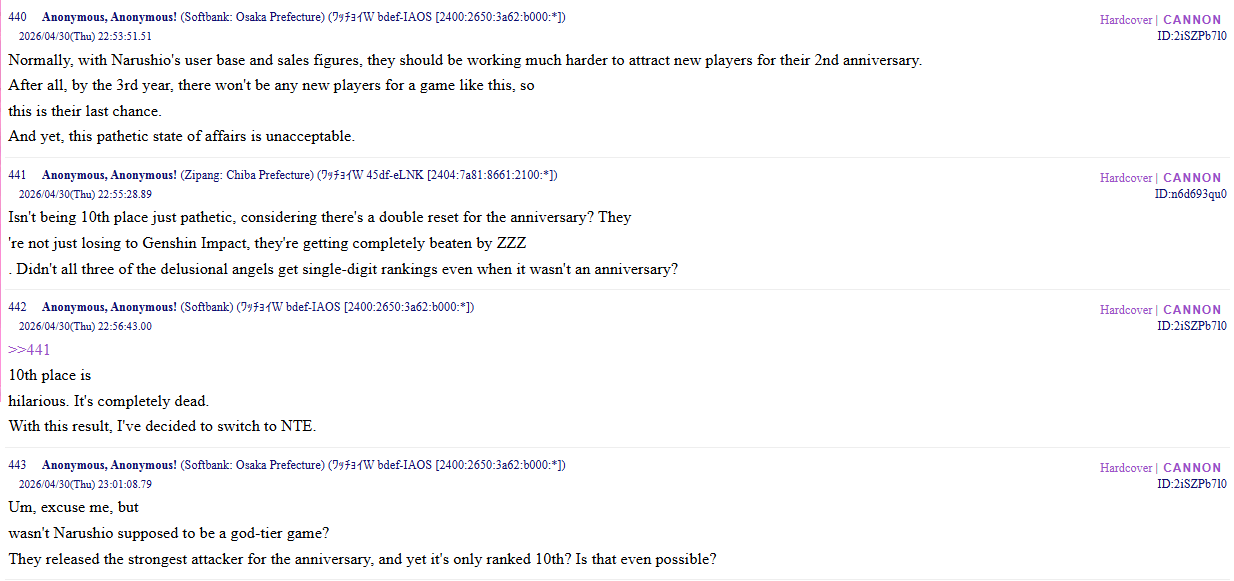Screen dimensions: 1234x581
Task: Click post number 440
Action: (x=17, y=18)
